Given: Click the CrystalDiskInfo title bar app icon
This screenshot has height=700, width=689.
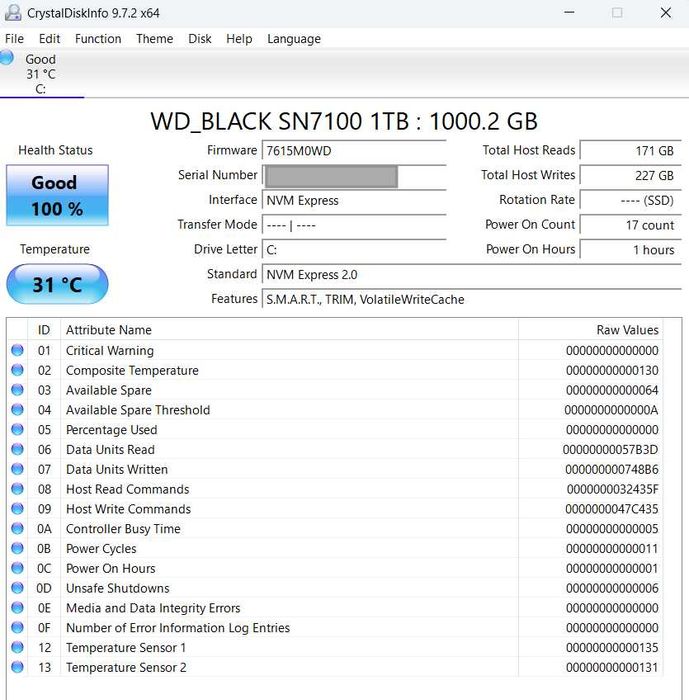Looking at the screenshot, I should pos(13,12).
